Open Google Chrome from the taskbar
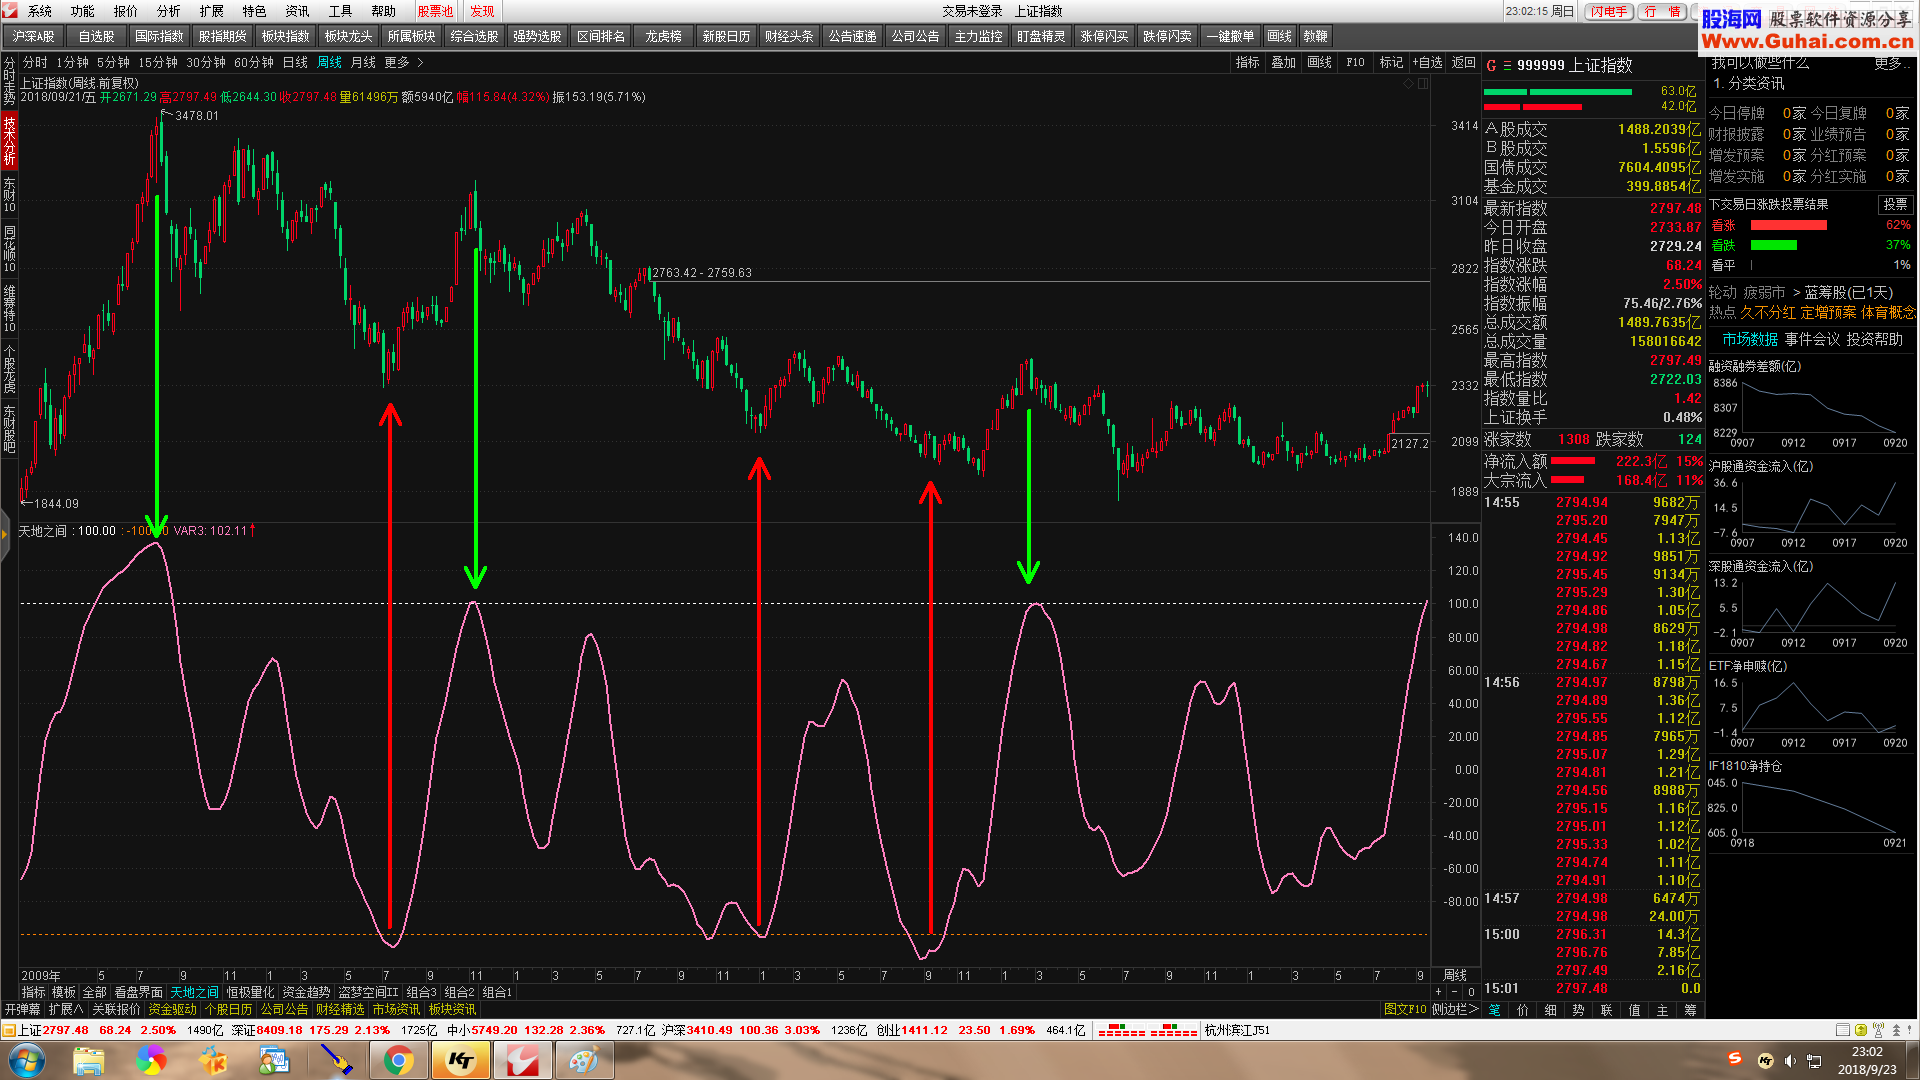1920x1080 pixels. [398, 1060]
